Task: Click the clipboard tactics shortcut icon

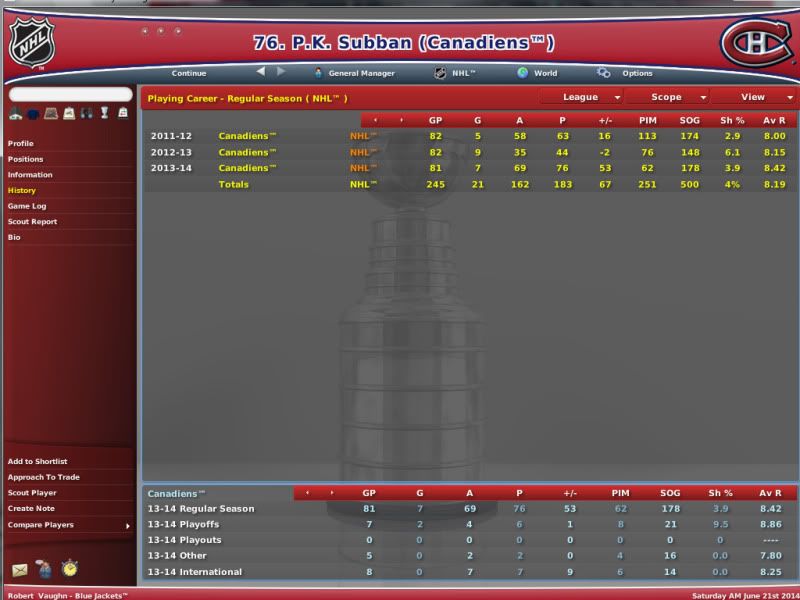Action: [69, 113]
